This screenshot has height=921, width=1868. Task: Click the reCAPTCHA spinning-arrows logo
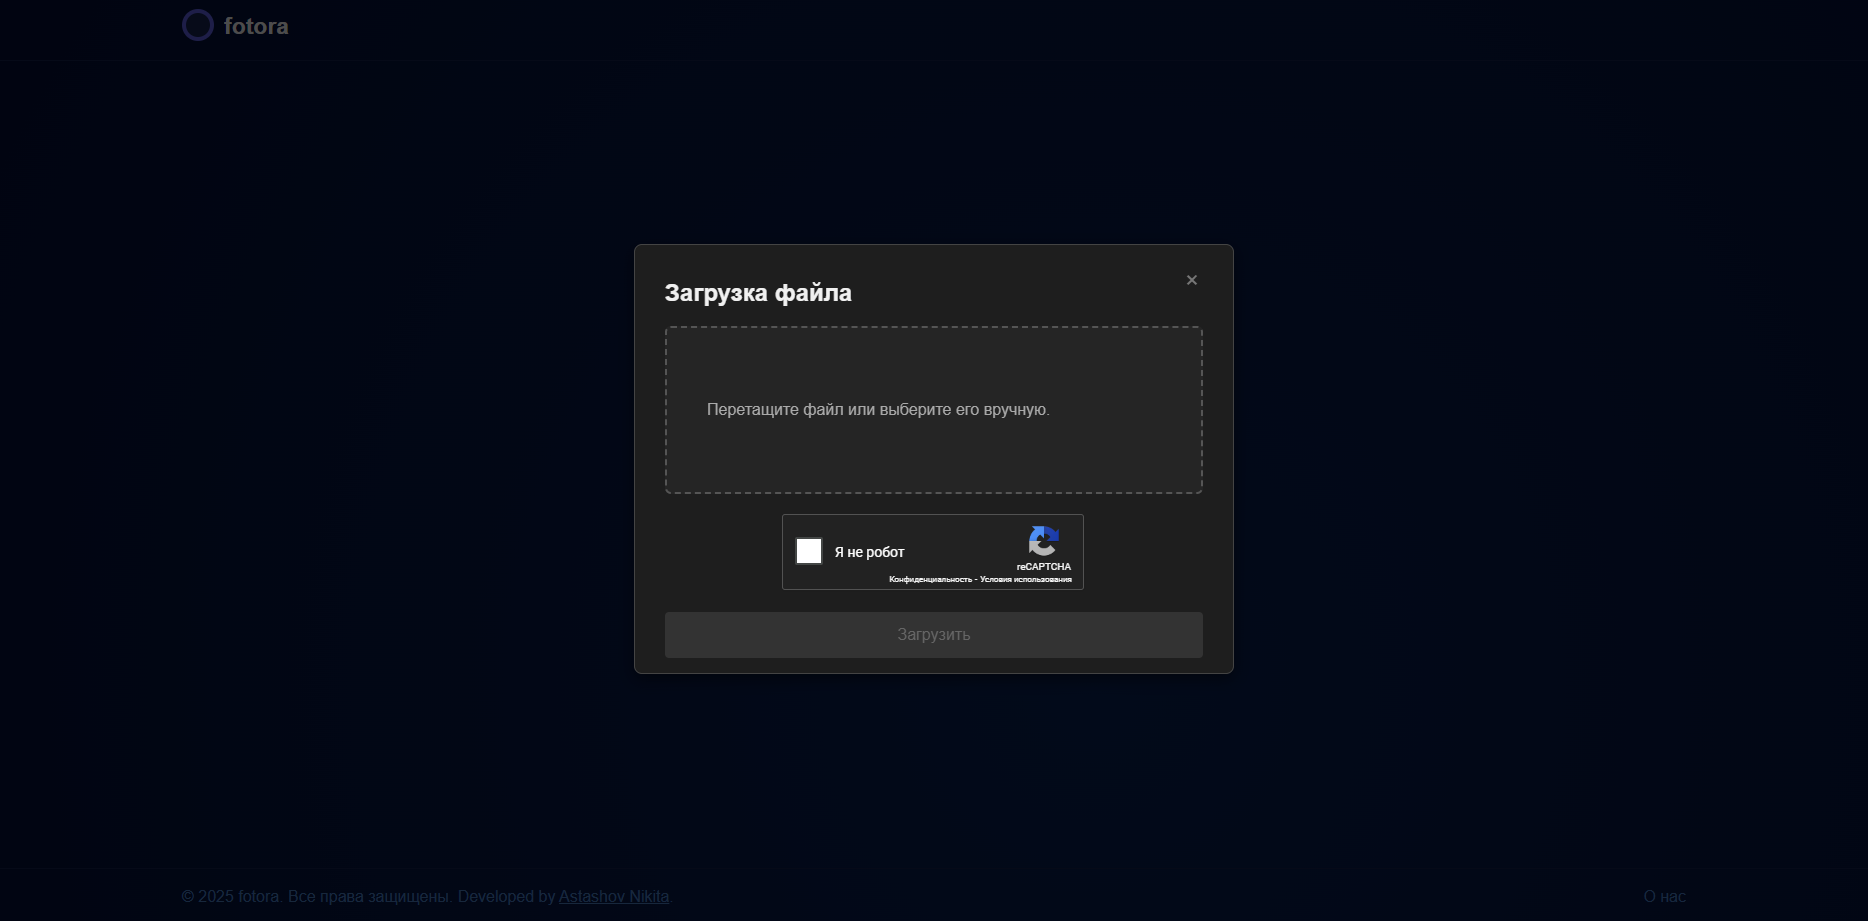1044,541
